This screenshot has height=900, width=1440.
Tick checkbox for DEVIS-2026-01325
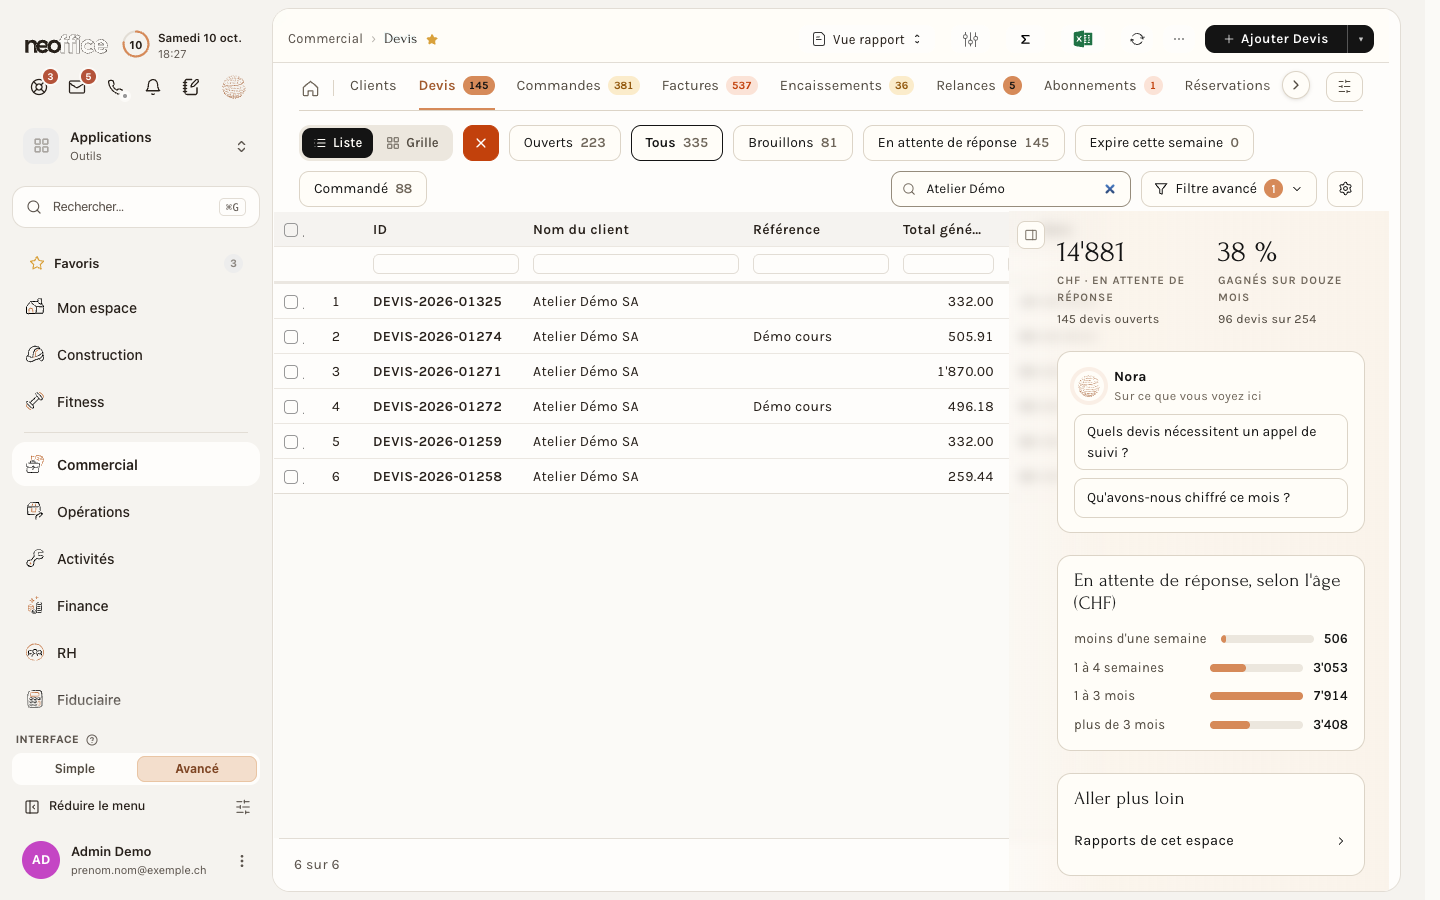pos(291,302)
